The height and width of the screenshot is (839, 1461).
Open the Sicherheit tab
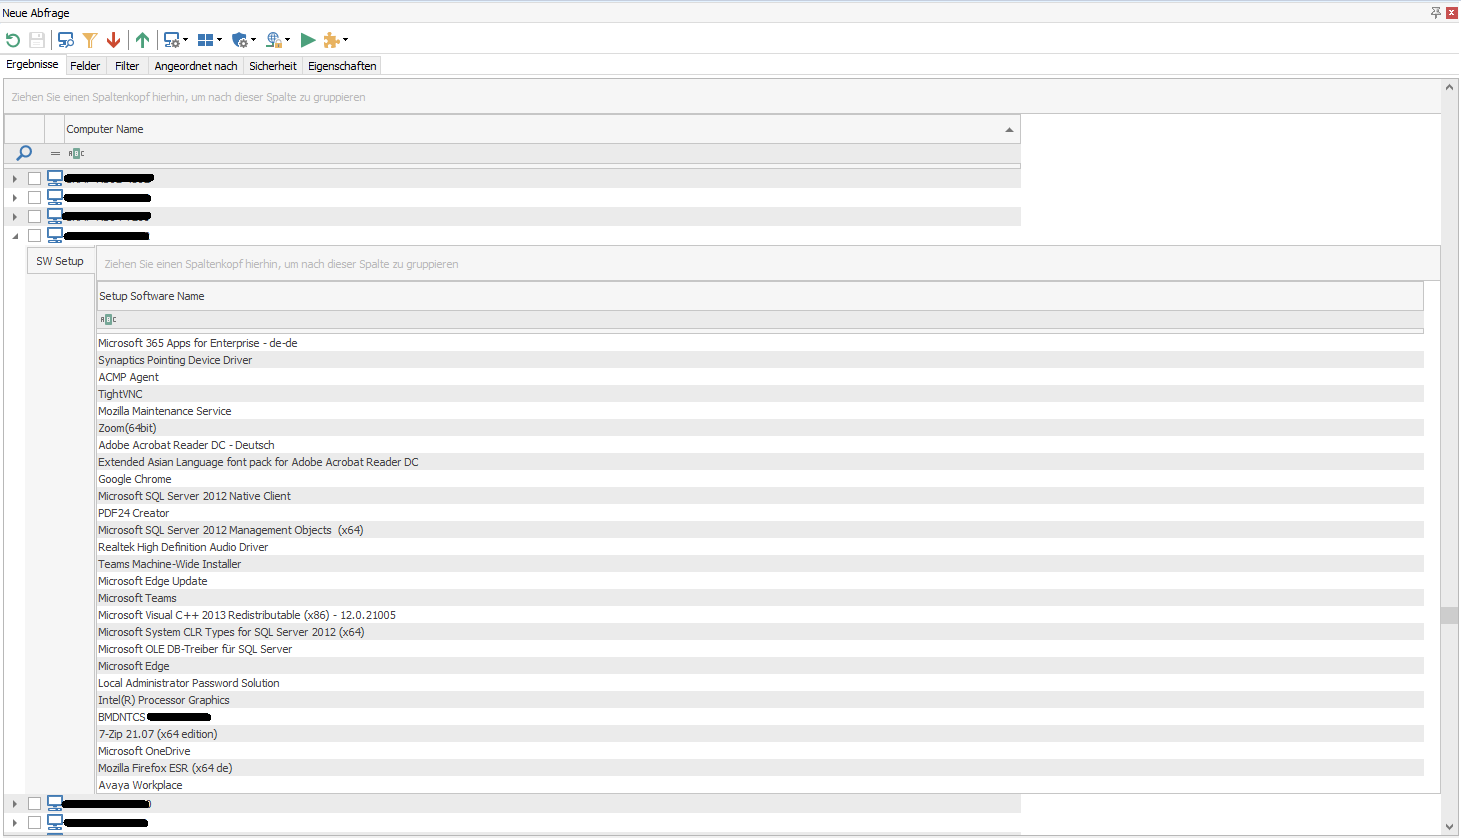tap(273, 66)
